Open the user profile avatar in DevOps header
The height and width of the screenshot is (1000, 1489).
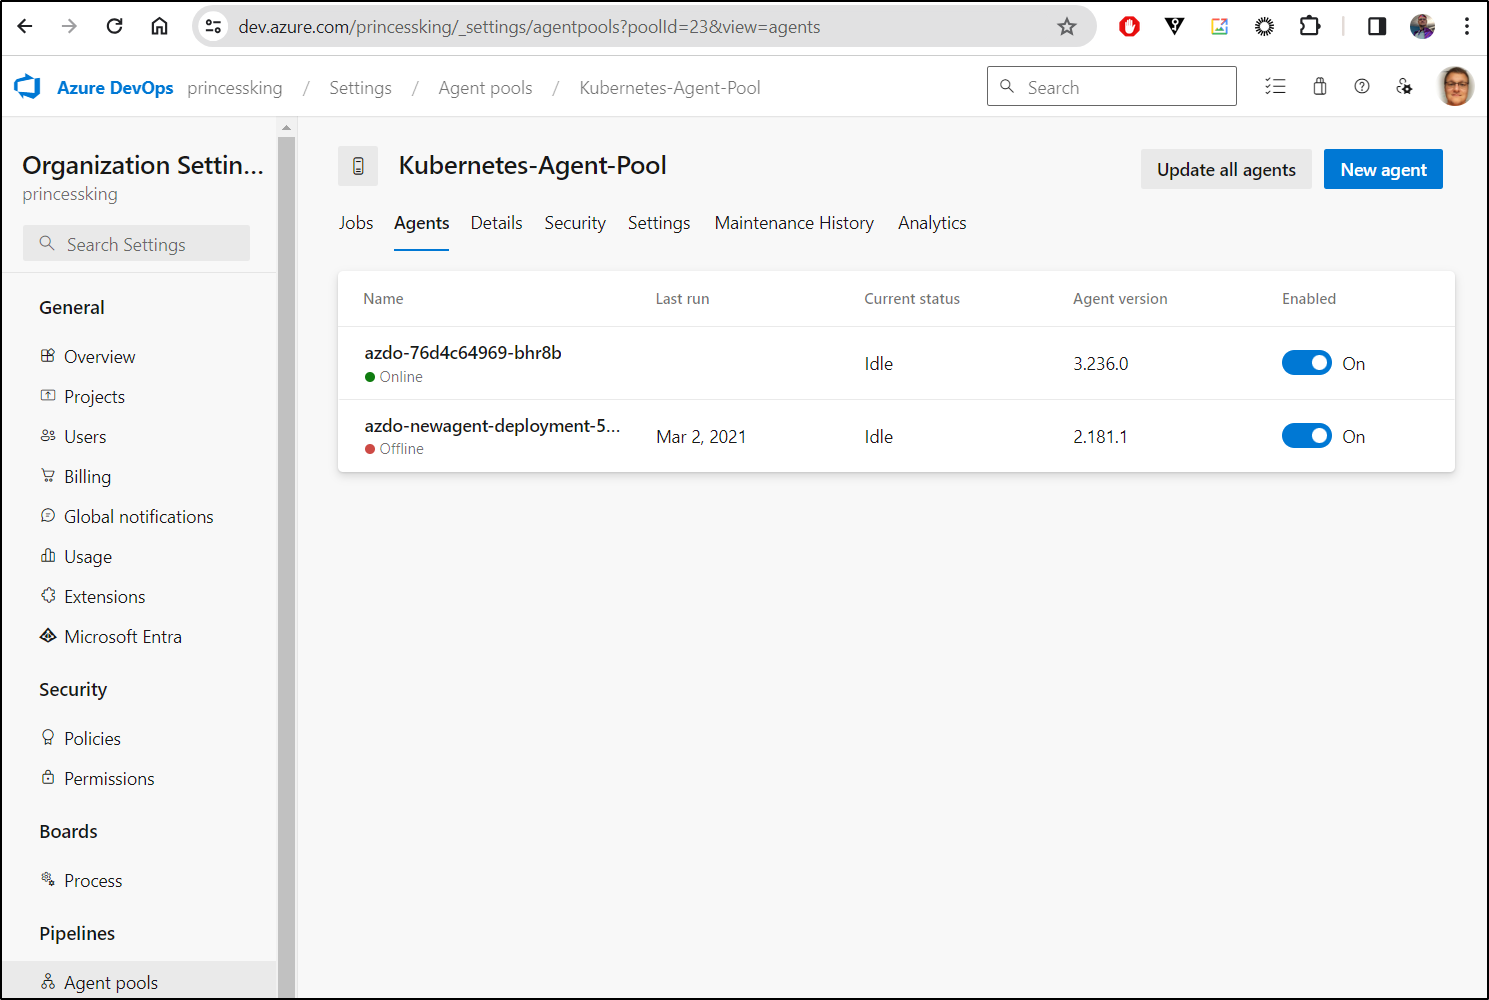pyautogui.click(x=1456, y=86)
